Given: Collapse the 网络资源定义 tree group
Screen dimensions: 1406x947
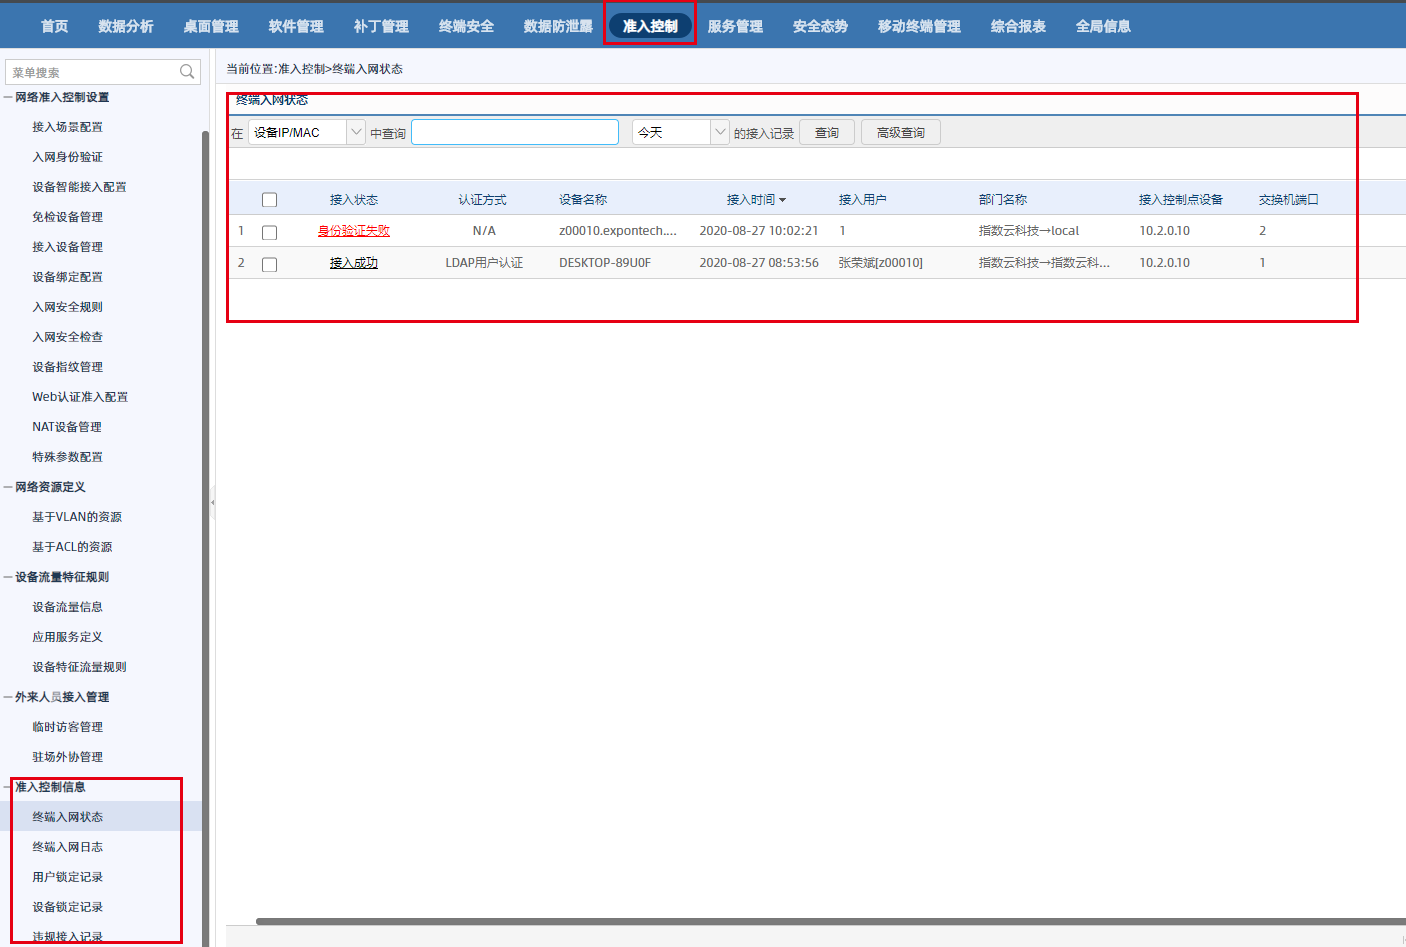Looking at the screenshot, I should (8, 487).
